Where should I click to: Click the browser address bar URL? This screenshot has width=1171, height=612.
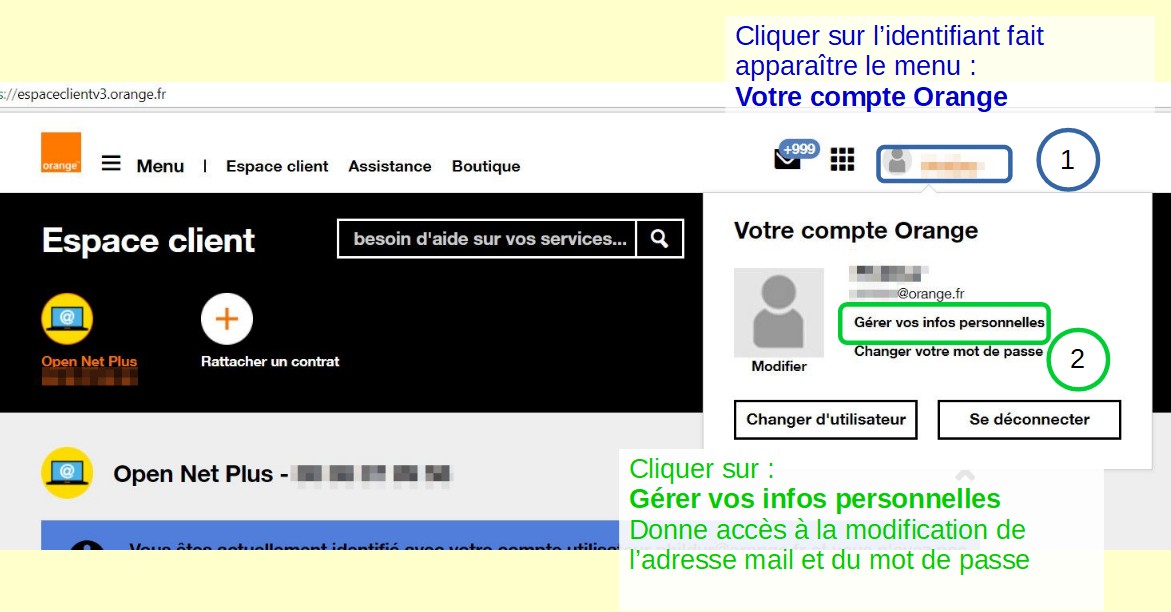84,94
